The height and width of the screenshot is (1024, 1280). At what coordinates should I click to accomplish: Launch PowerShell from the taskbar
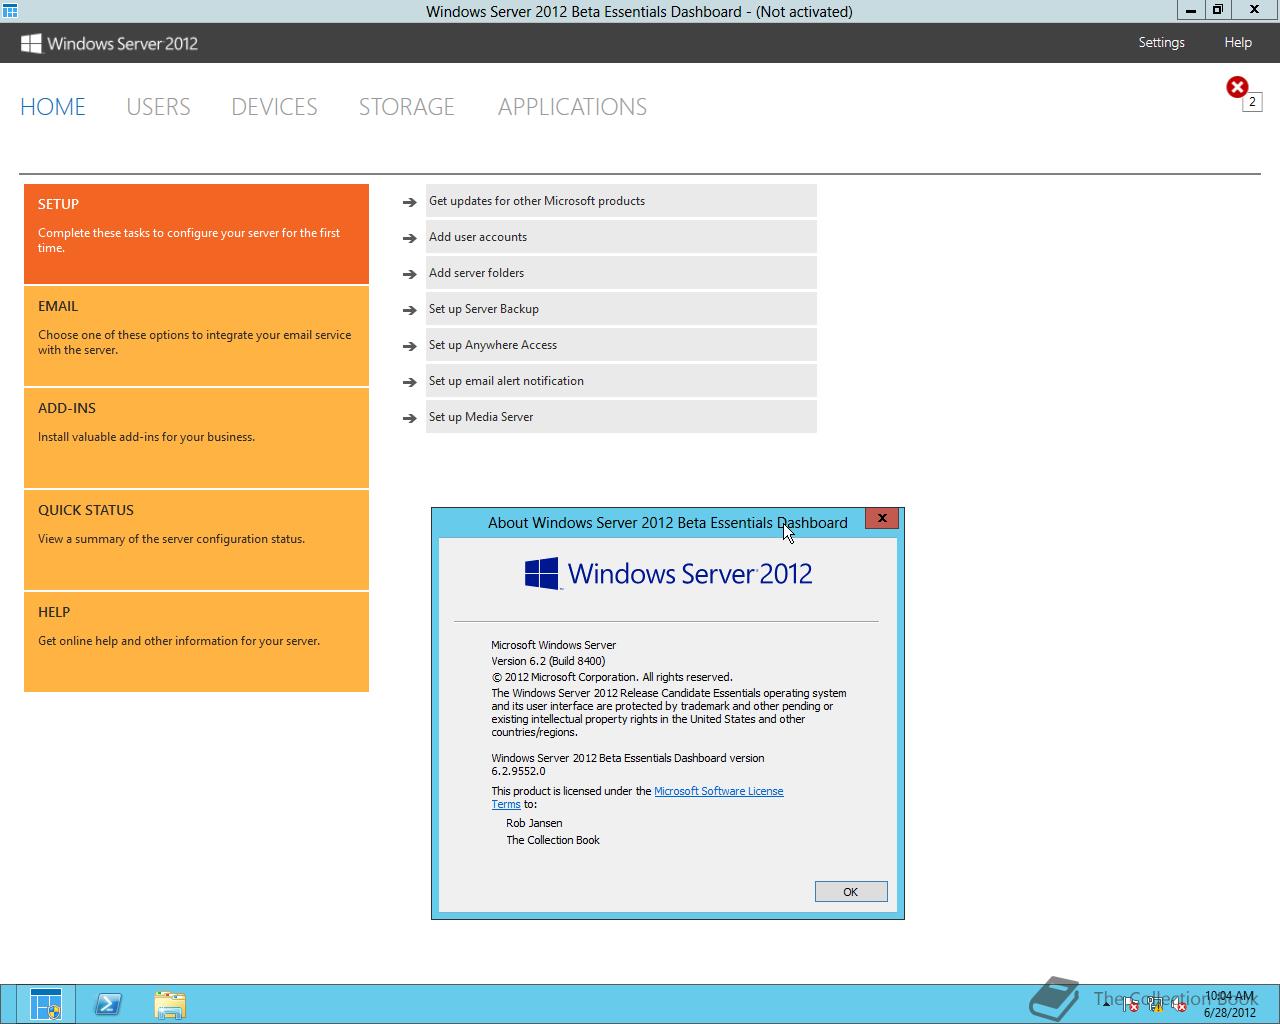click(x=108, y=1005)
